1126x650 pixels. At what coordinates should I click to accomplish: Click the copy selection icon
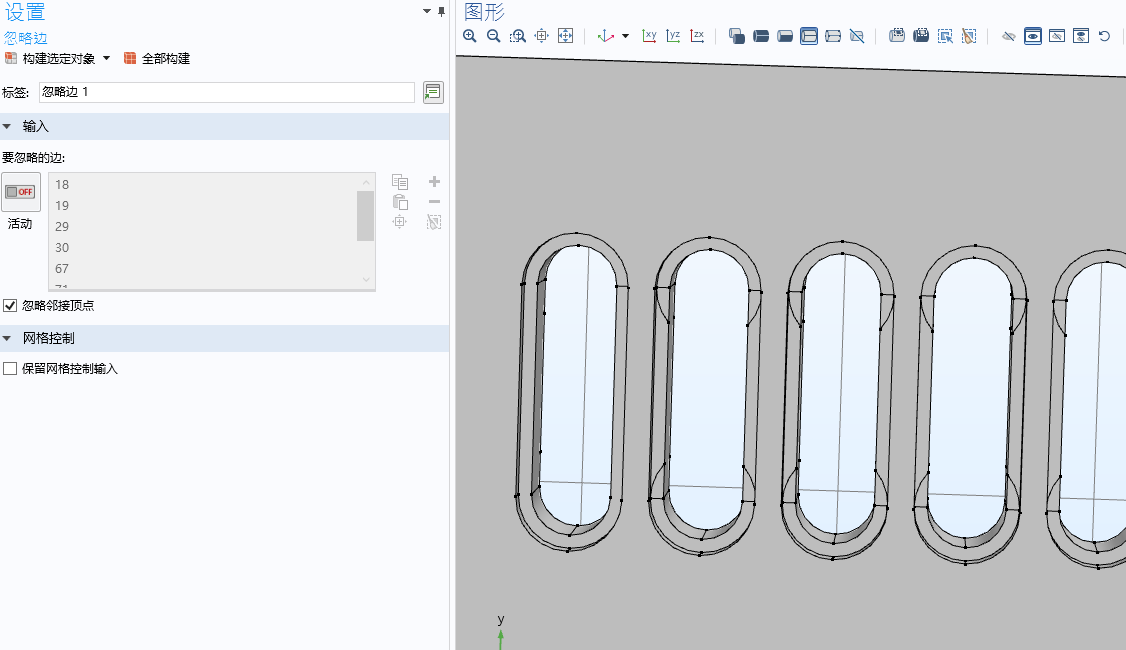400,182
